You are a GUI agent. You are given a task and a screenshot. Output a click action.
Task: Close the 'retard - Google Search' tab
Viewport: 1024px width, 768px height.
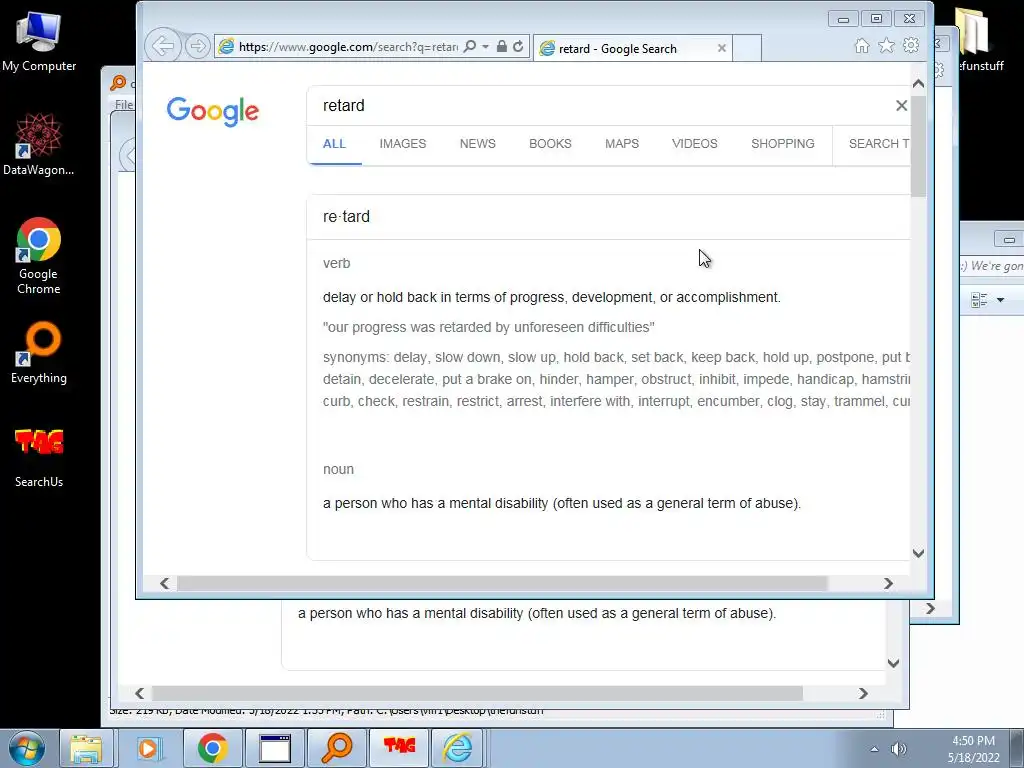[722, 48]
